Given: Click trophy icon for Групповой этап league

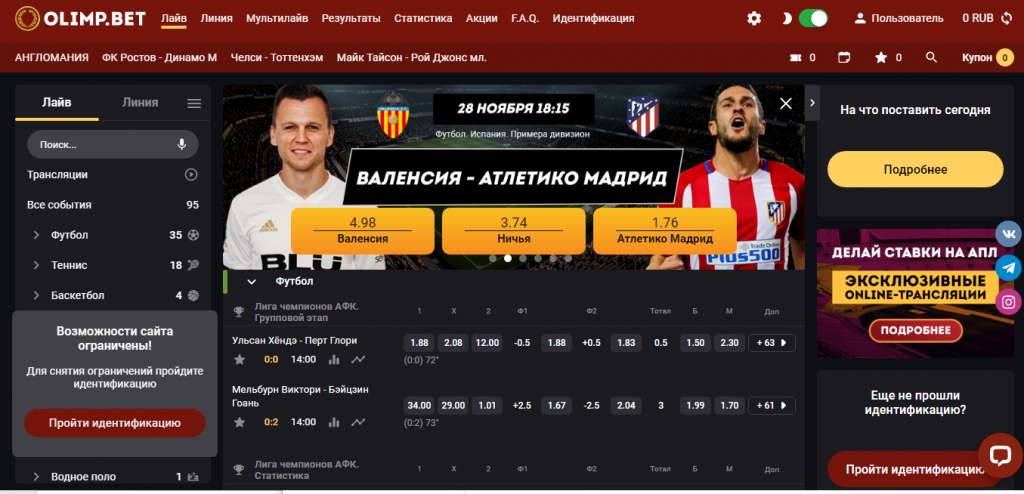Looking at the screenshot, I should pos(240,312).
